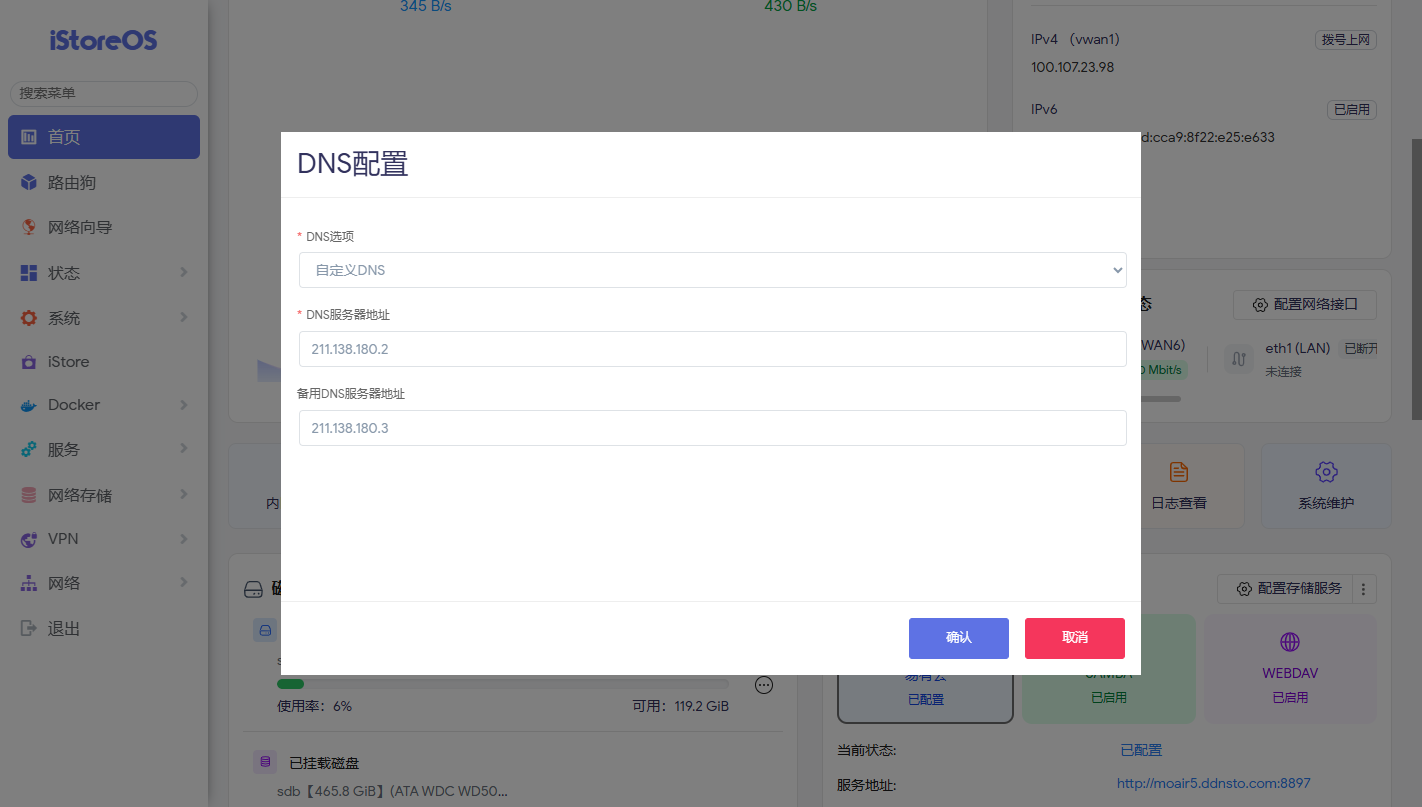This screenshot has height=807, width=1422.
Task: Expand the 服务 sidebar chevron
Action: point(184,449)
